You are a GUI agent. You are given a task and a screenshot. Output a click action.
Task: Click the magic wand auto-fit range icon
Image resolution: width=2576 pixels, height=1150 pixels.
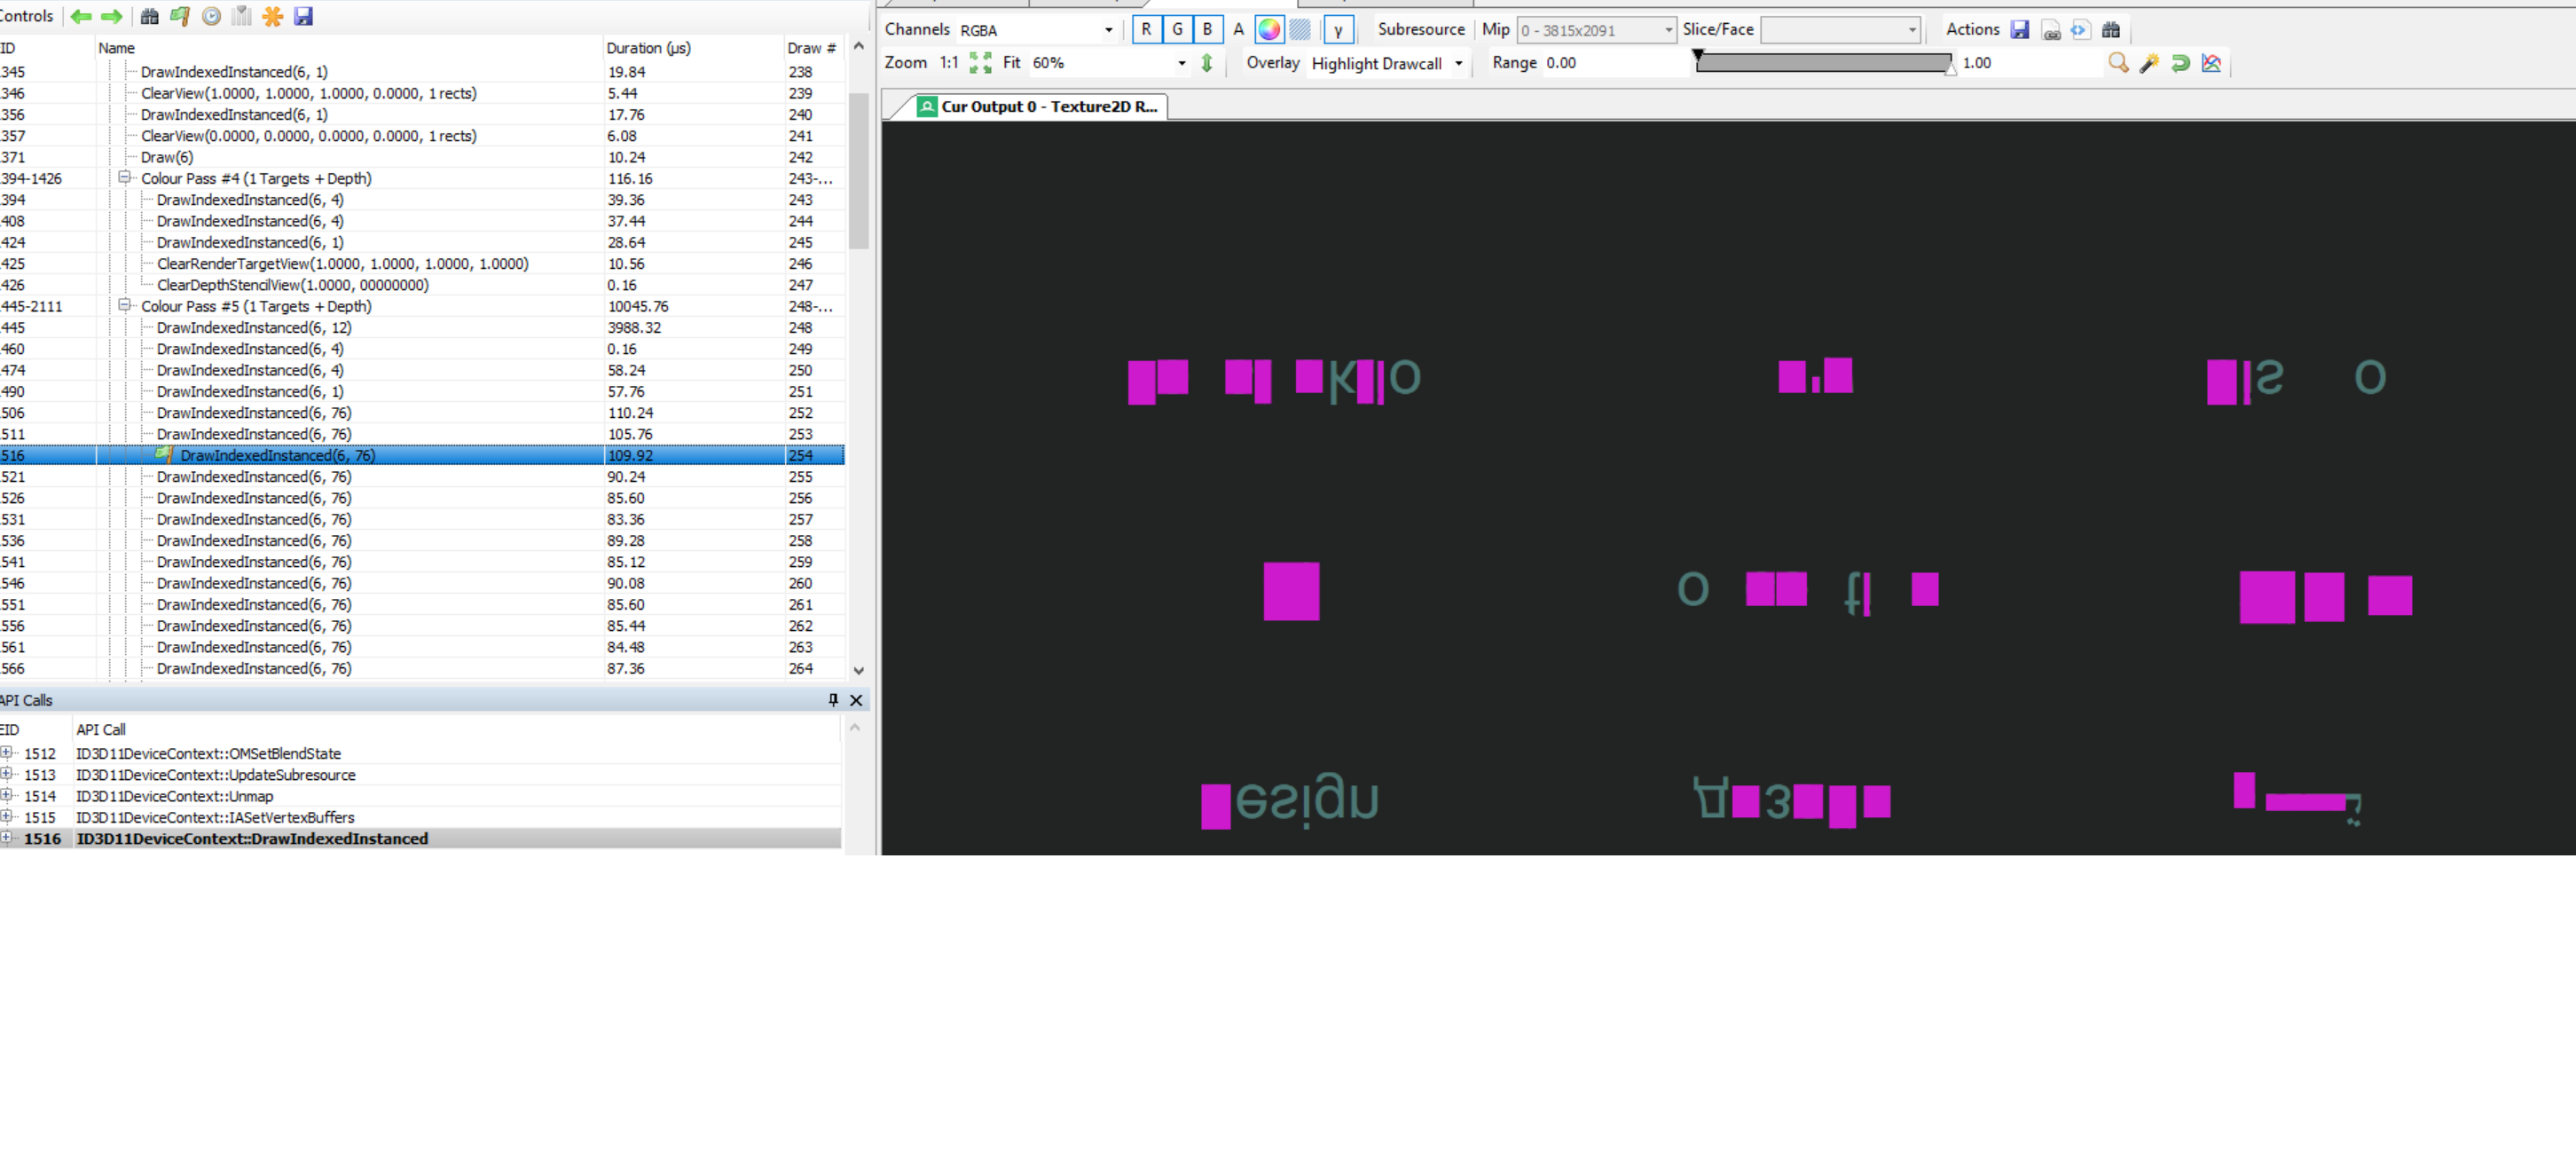click(2149, 63)
